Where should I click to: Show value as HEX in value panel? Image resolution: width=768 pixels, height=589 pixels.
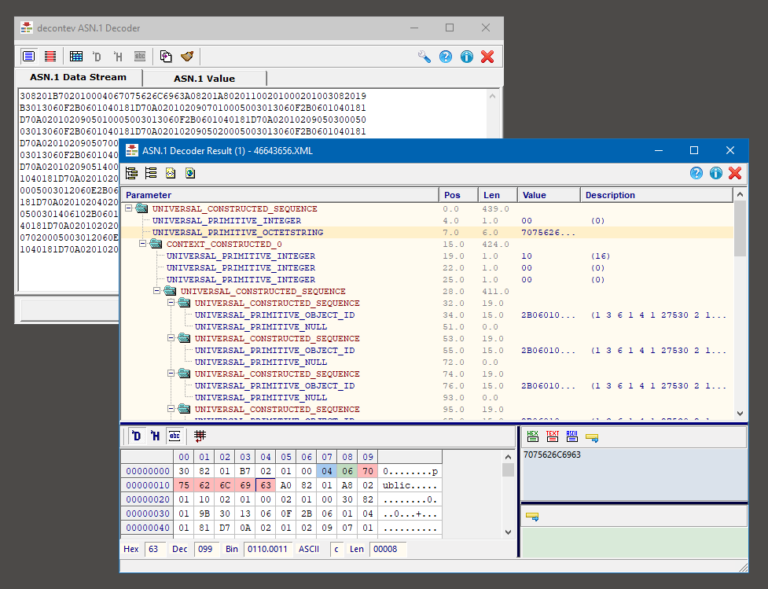533,436
